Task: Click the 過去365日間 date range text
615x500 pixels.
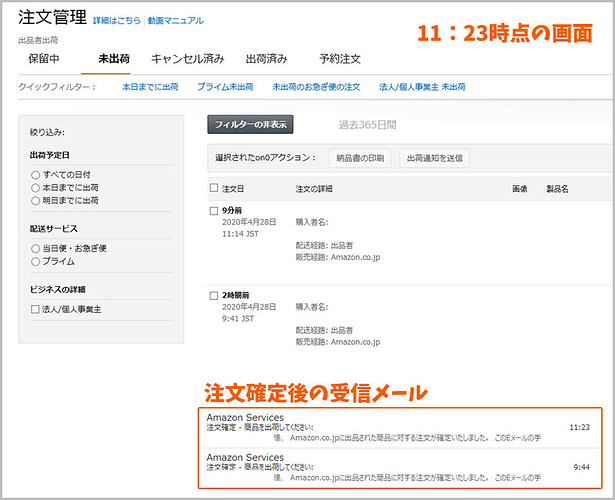Action: [x=368, y=125]
